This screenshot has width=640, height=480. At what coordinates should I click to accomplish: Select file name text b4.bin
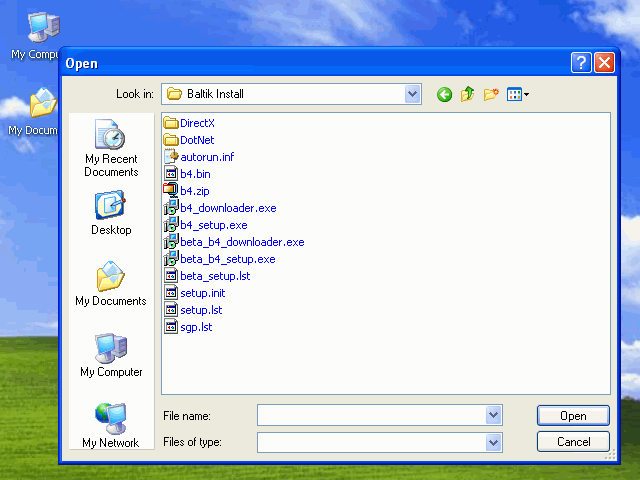pos(195,174)
